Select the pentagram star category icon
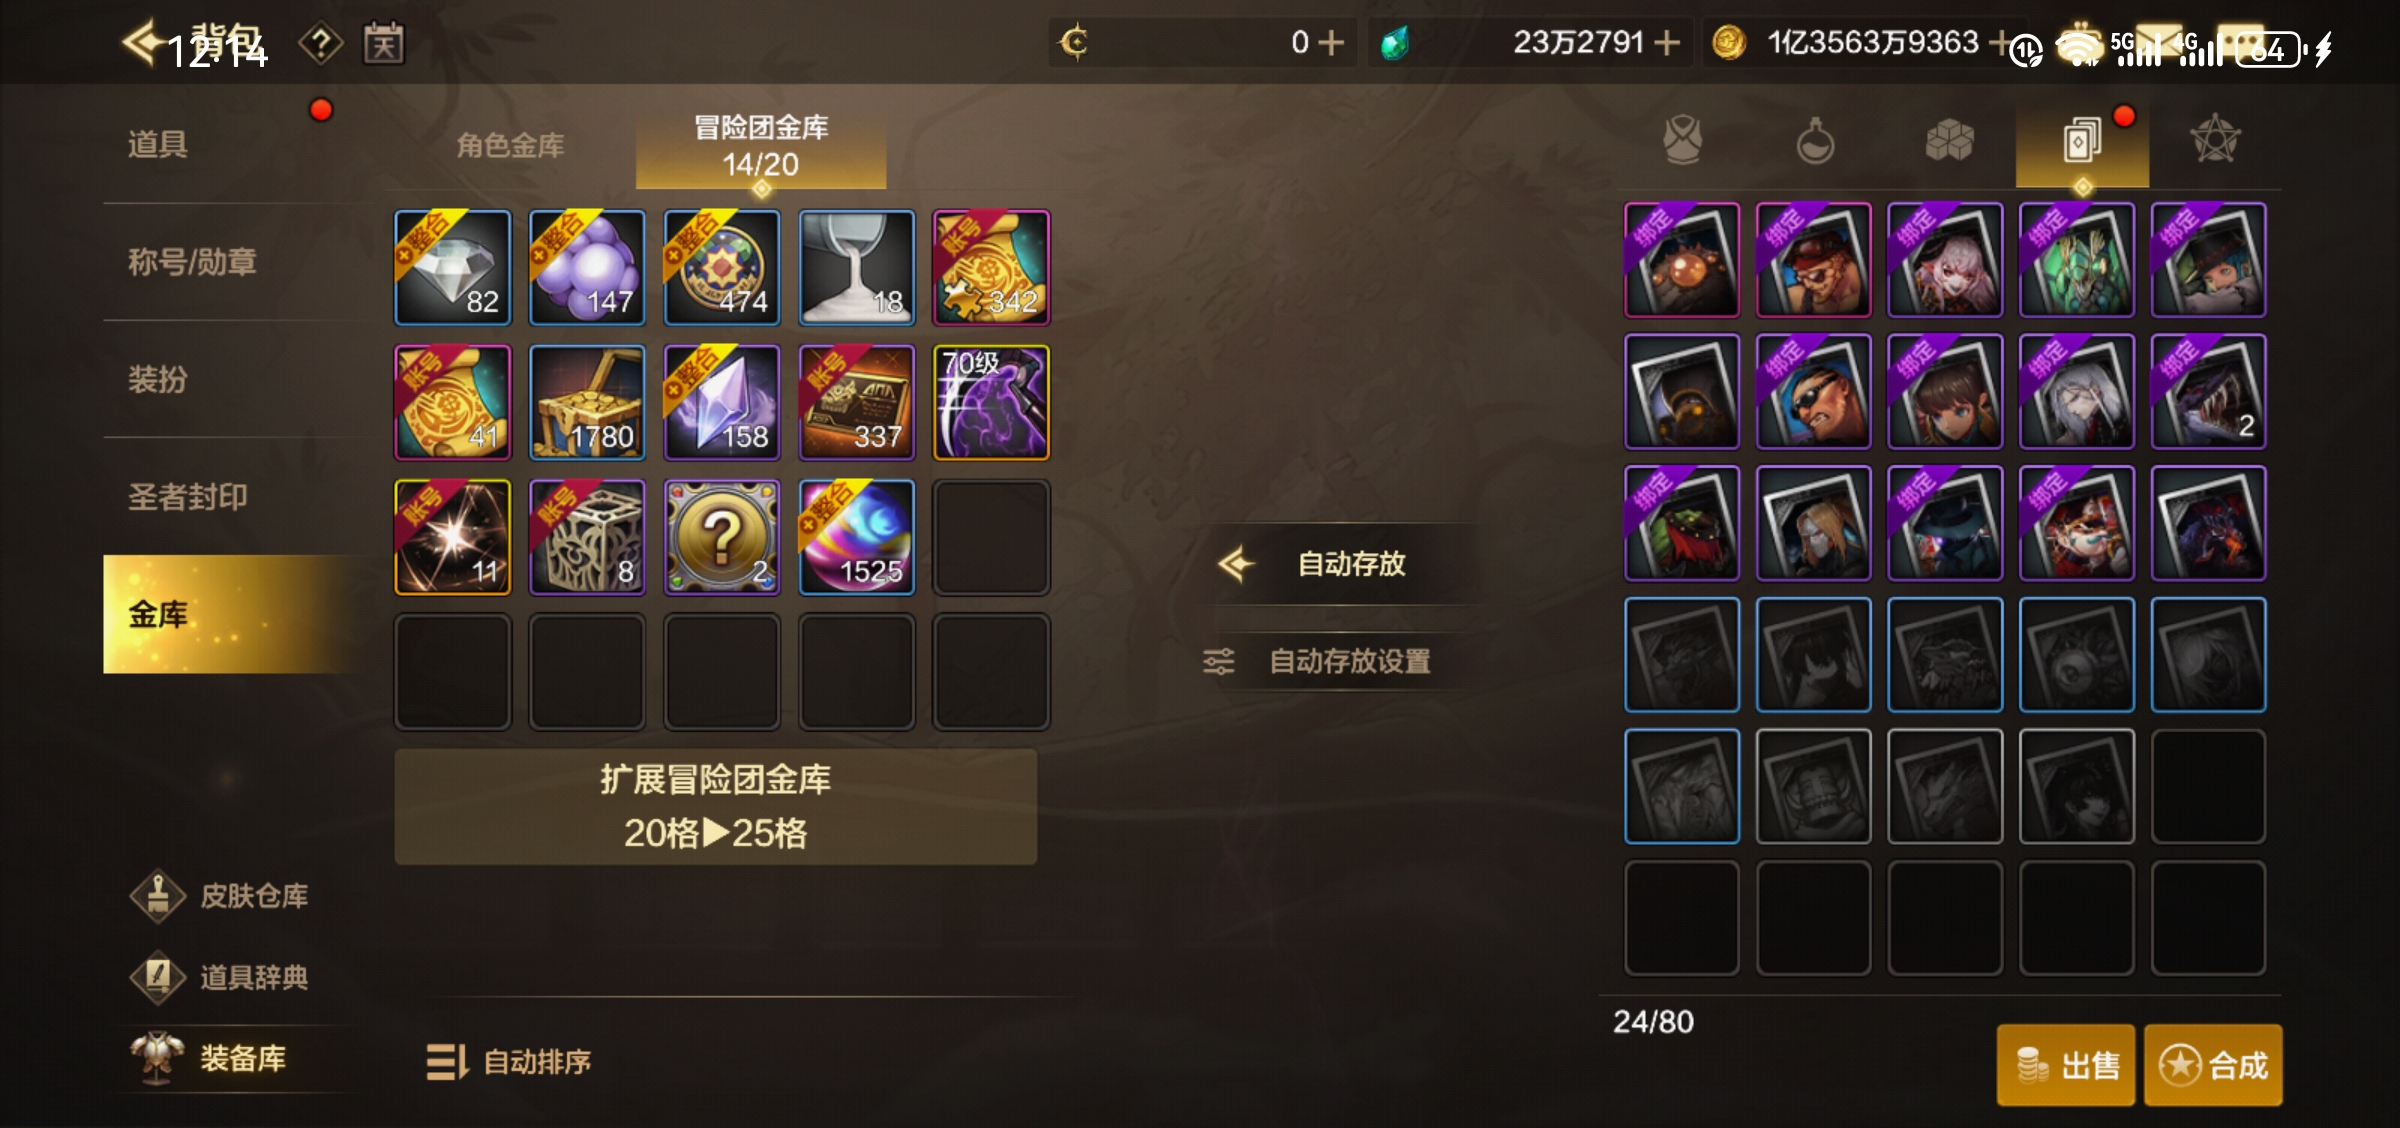This screenshot has width=2400, height=1128. (x=2215, y=140)
